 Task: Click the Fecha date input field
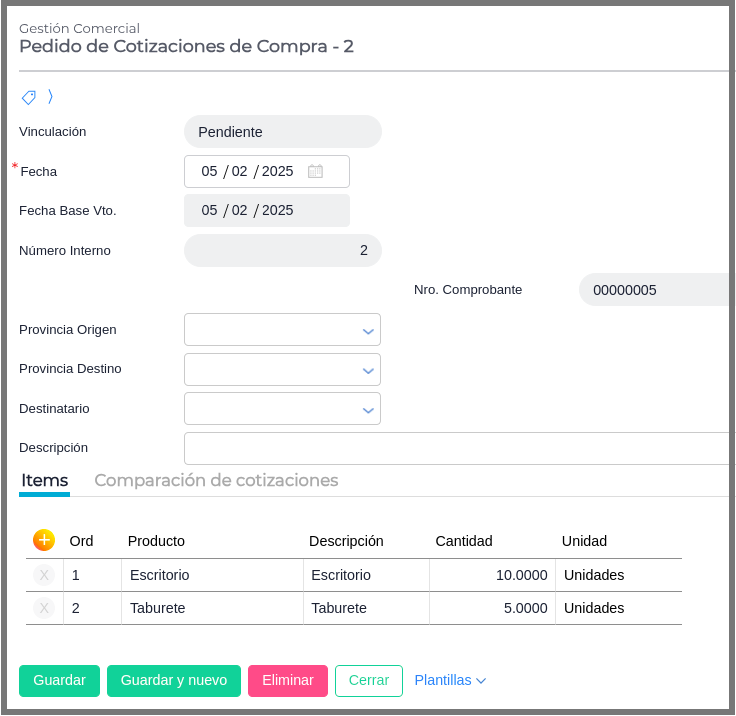pyautogui.click(x=250, y=171)
